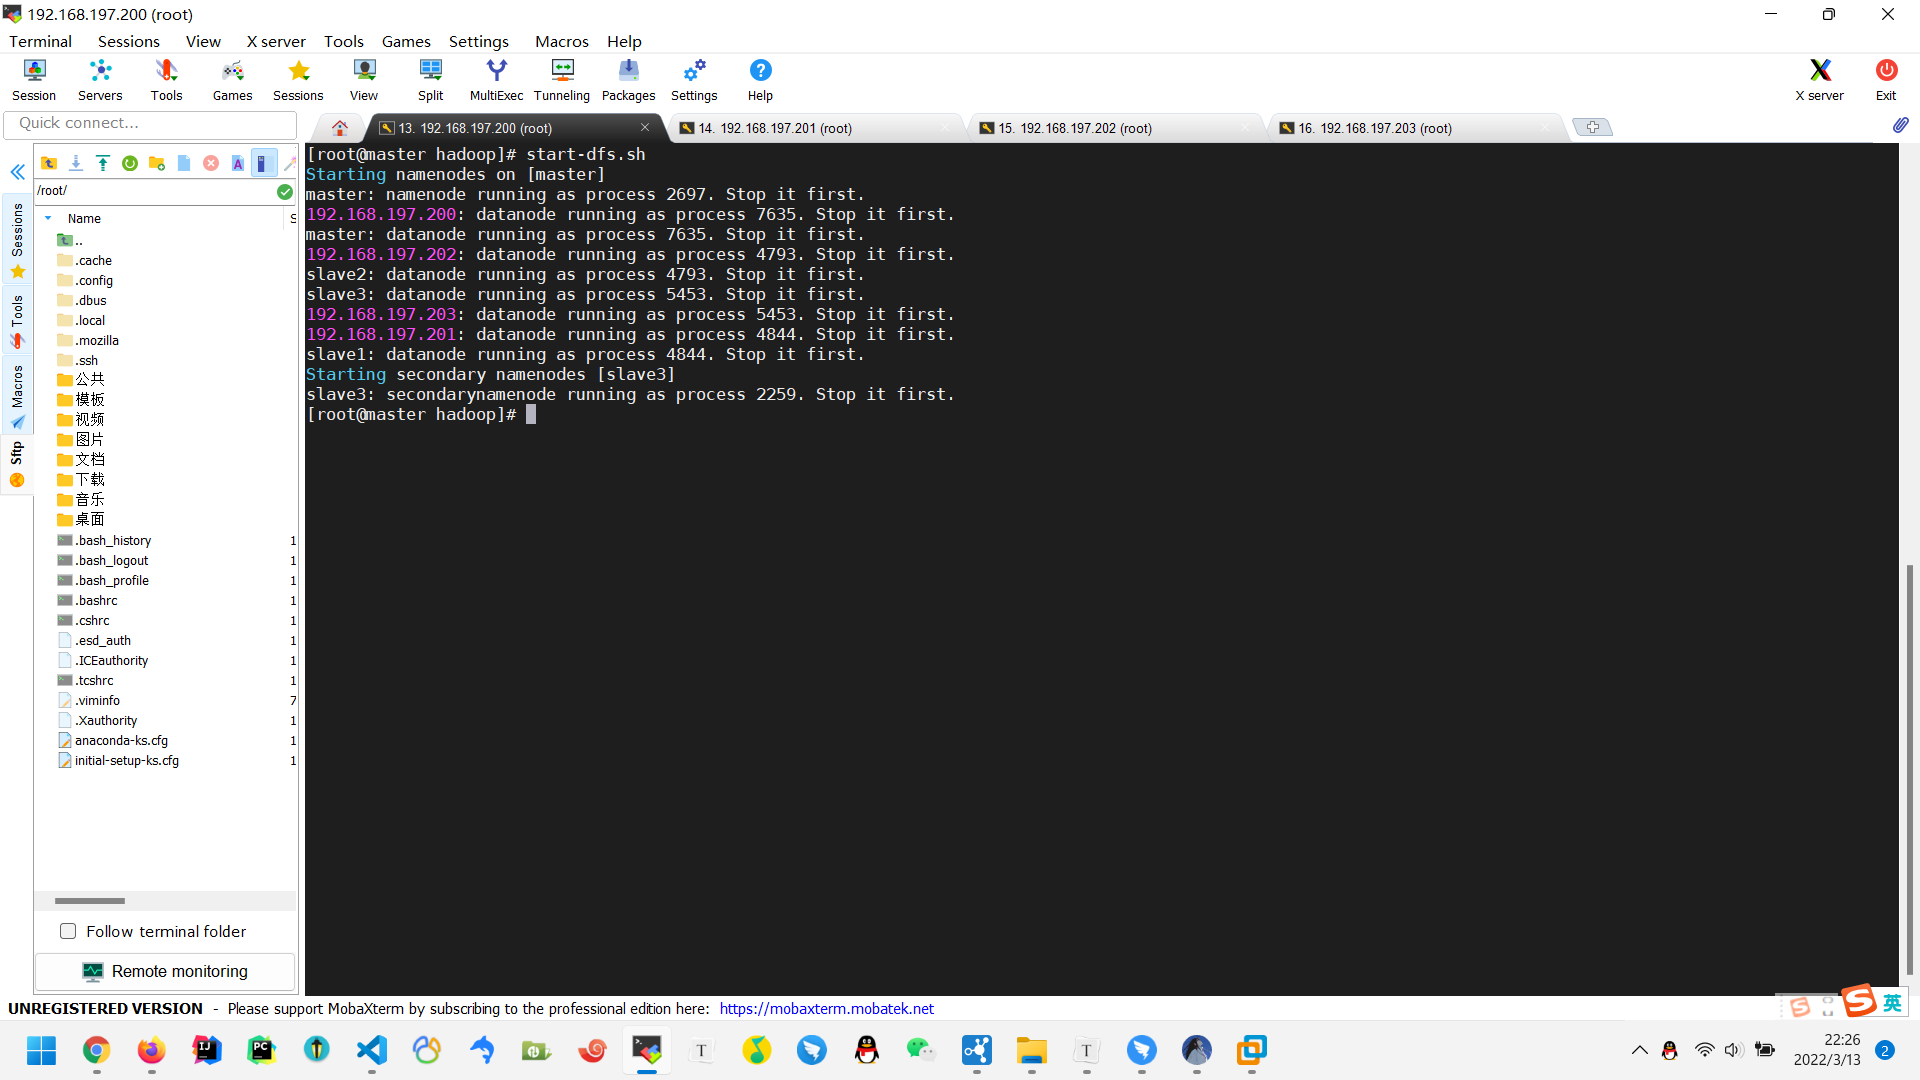Click the terminal vertical scrollbar
Screen dimensions: 1920x1080
tap(1909, 770)
